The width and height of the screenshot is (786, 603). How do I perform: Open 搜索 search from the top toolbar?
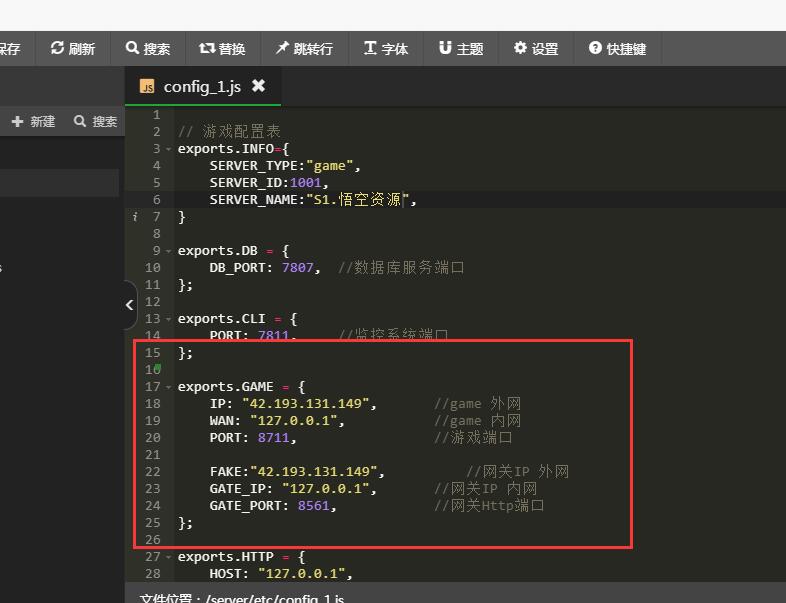[x=147, y=48]
